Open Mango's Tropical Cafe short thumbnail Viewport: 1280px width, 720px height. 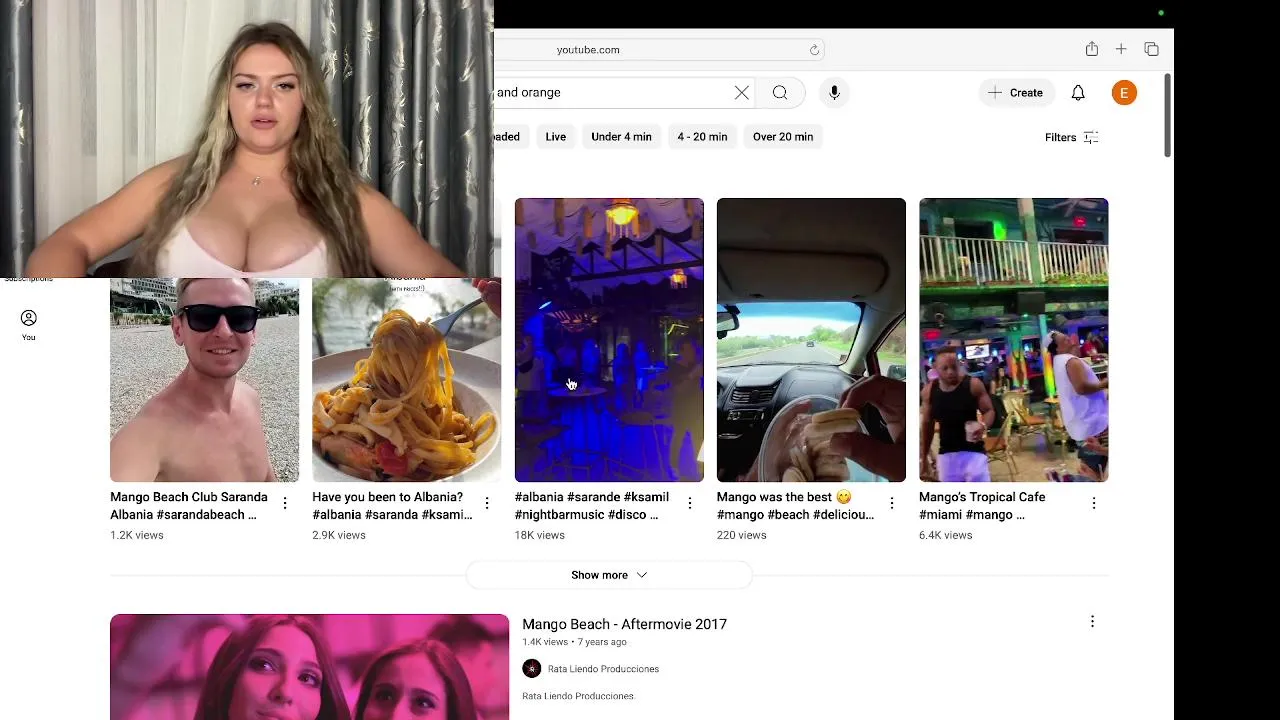(1013, 340)
